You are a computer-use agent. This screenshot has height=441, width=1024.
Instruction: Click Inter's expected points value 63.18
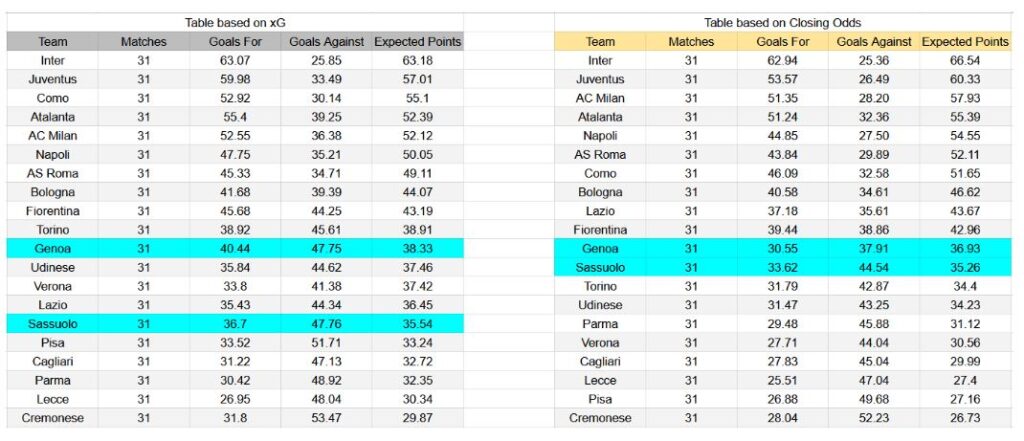pyautogui.click(x=417, y=60)
